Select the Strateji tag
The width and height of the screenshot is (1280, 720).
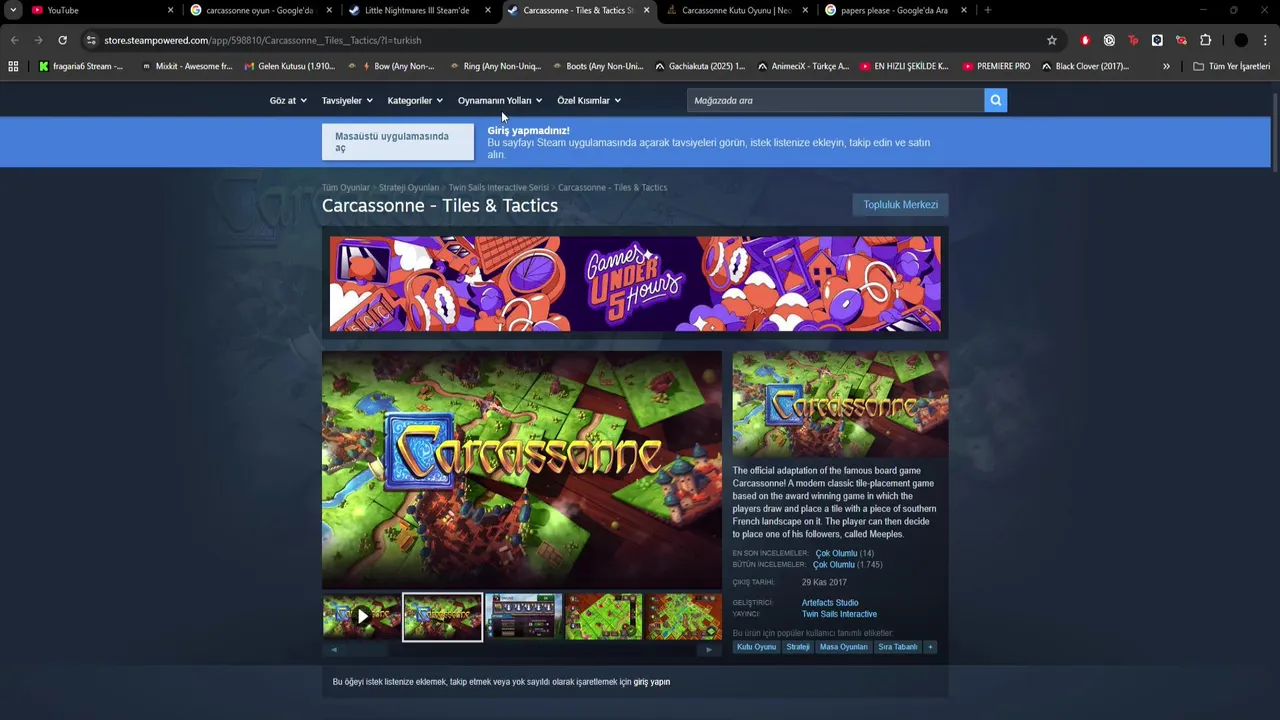798,647
